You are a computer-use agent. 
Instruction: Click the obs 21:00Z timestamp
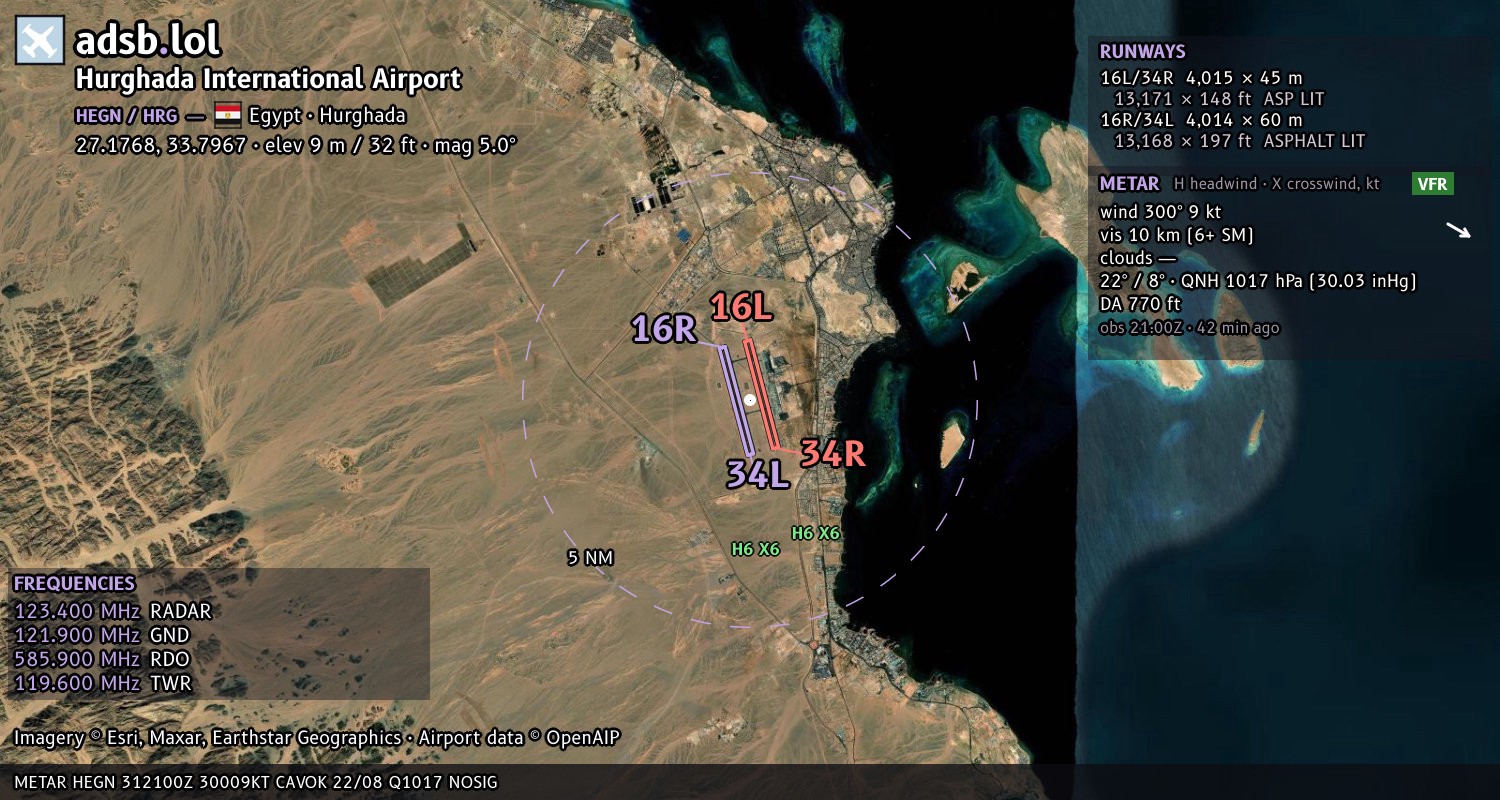[x=1189, y=327]
